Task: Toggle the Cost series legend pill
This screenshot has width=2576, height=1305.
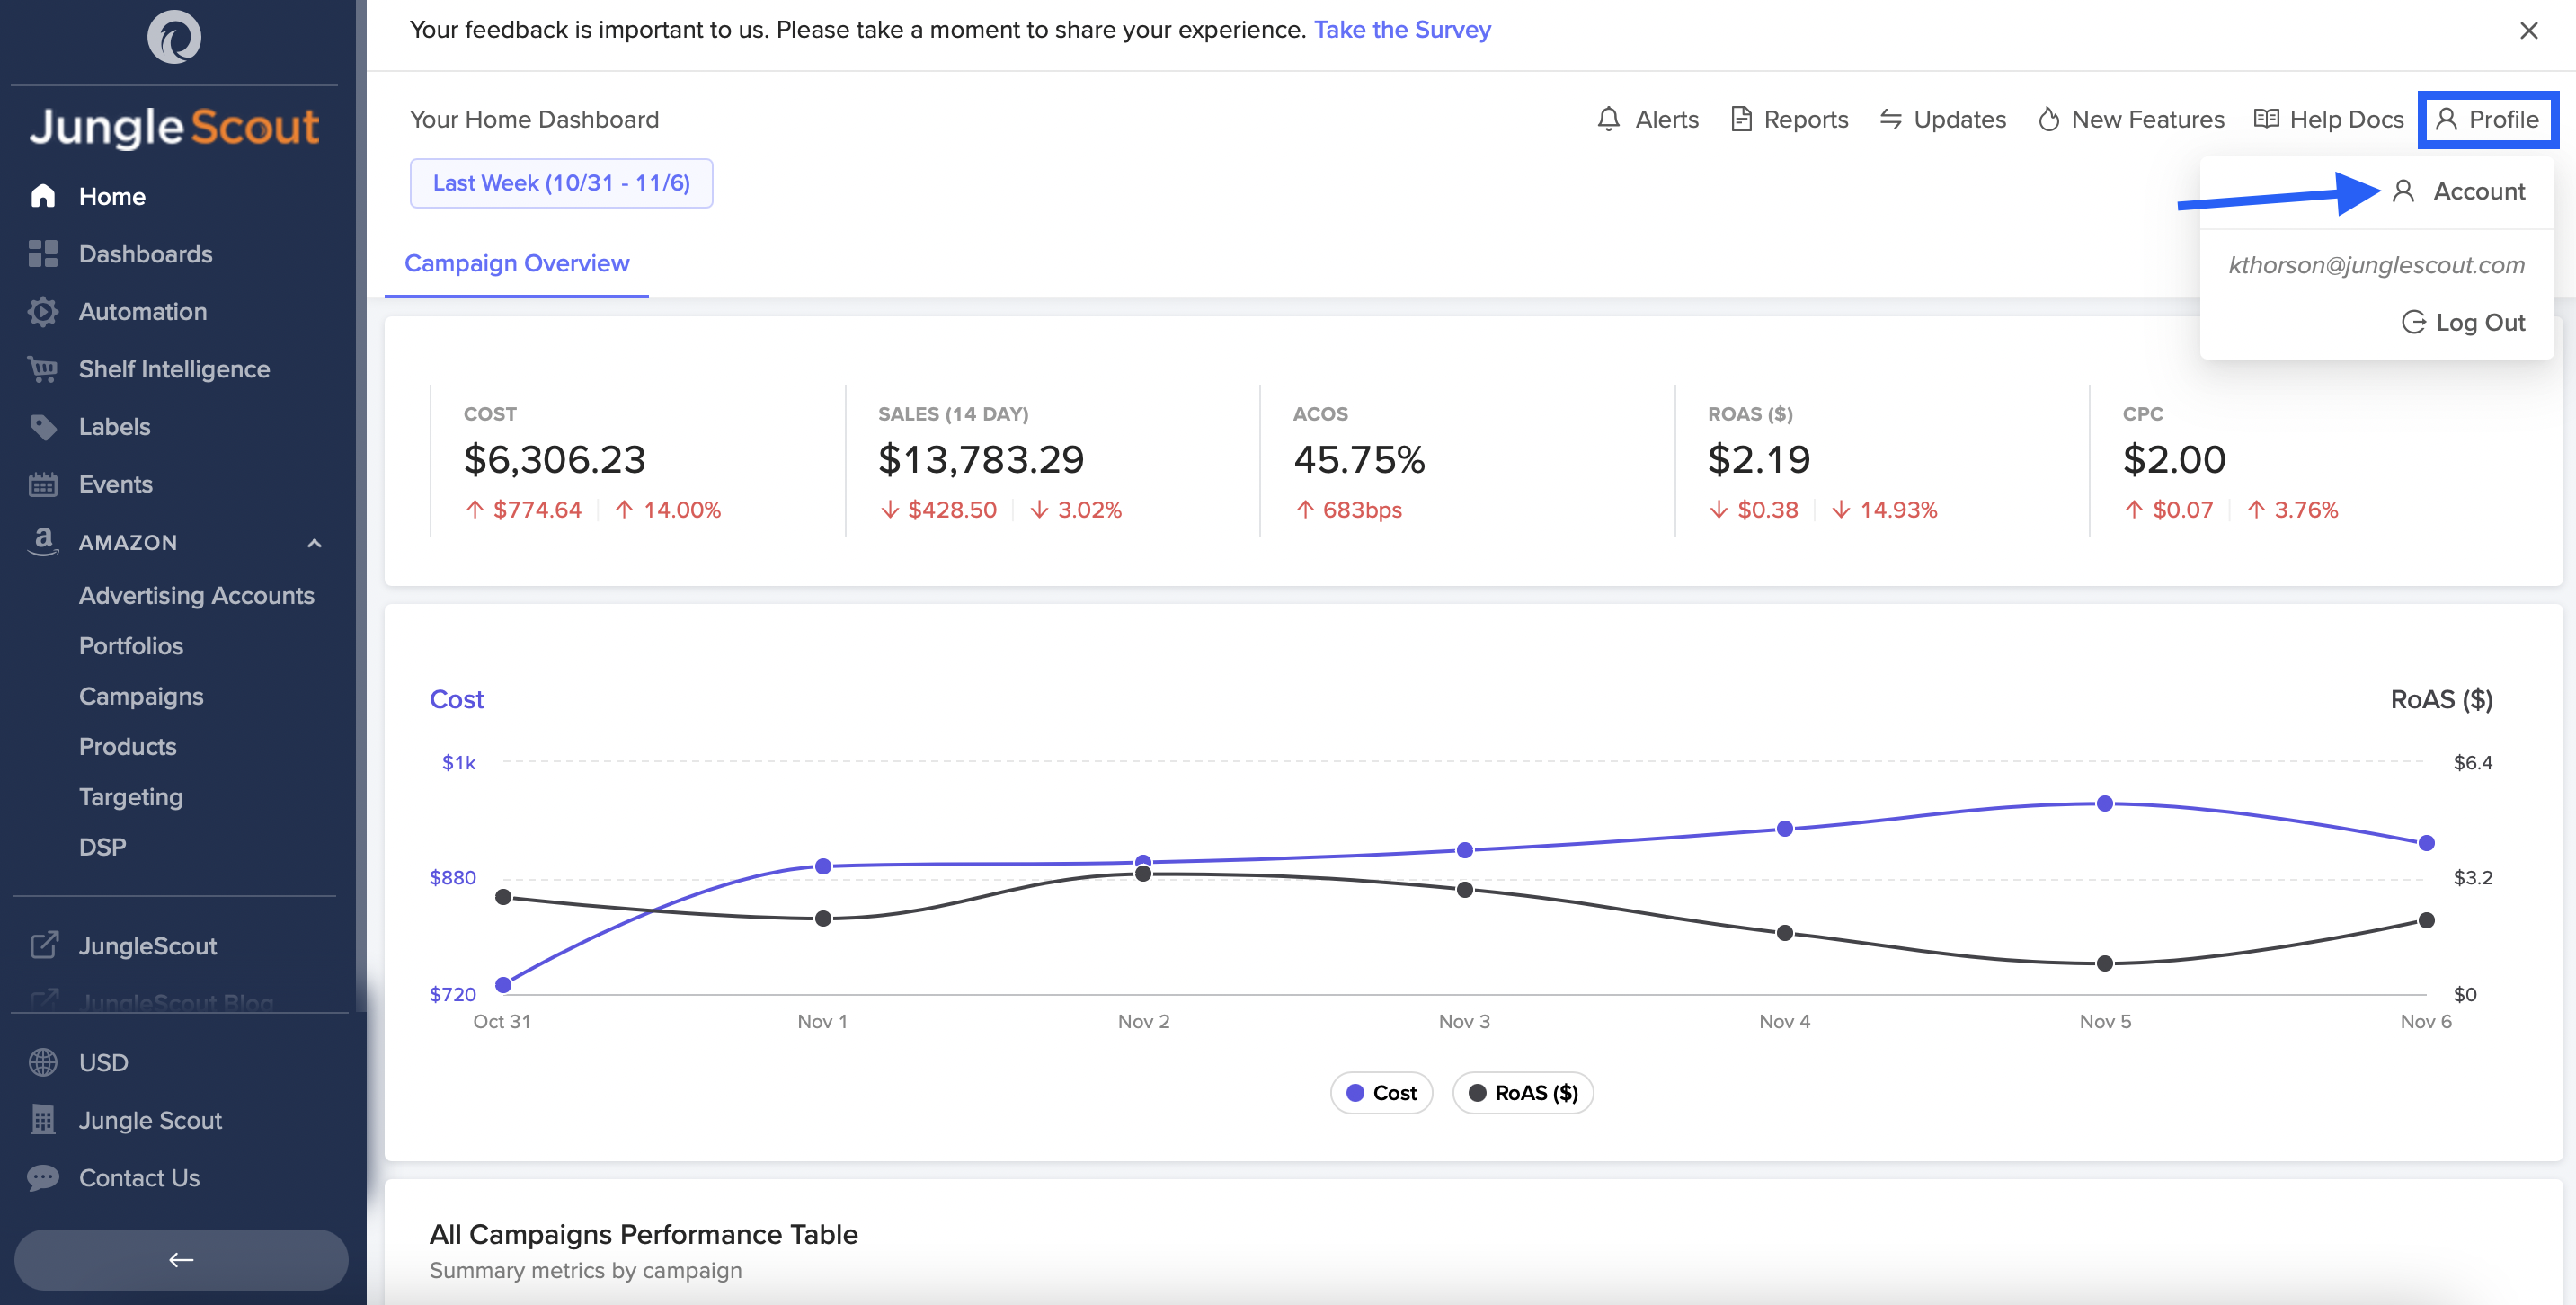Action: click(1381, 1092)
